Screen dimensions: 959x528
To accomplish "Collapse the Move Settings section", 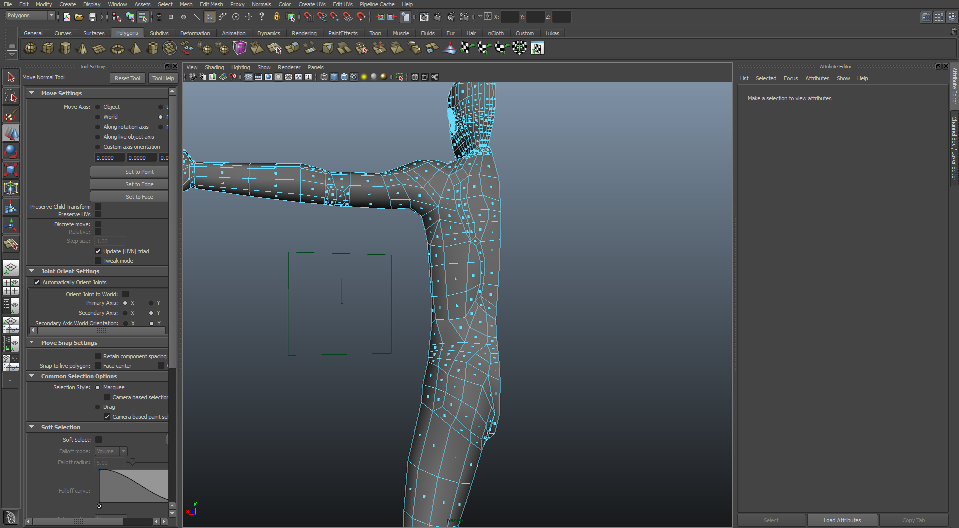I will 33,93.
